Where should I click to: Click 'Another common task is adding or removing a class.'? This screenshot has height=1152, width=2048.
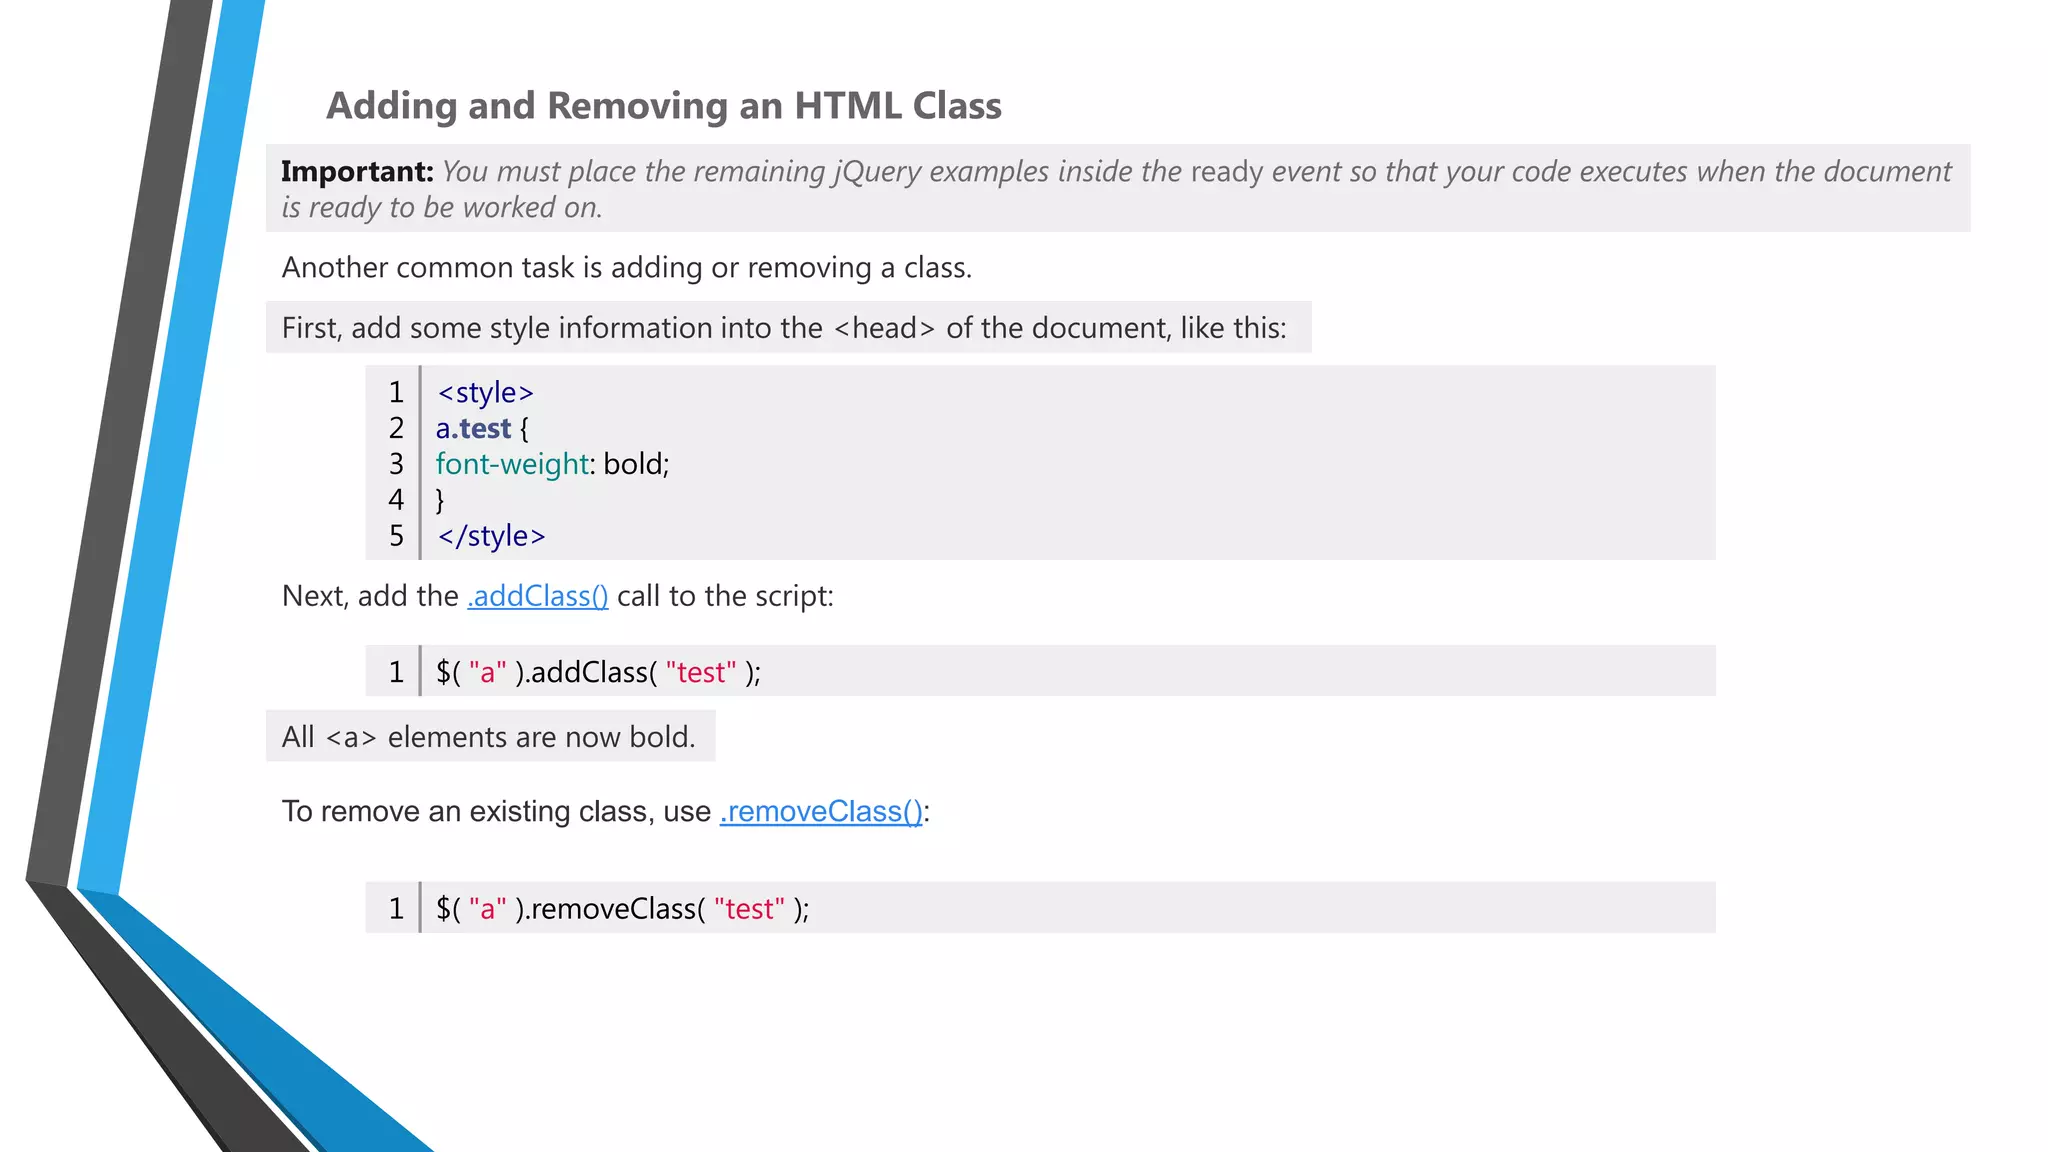(627, 268)
